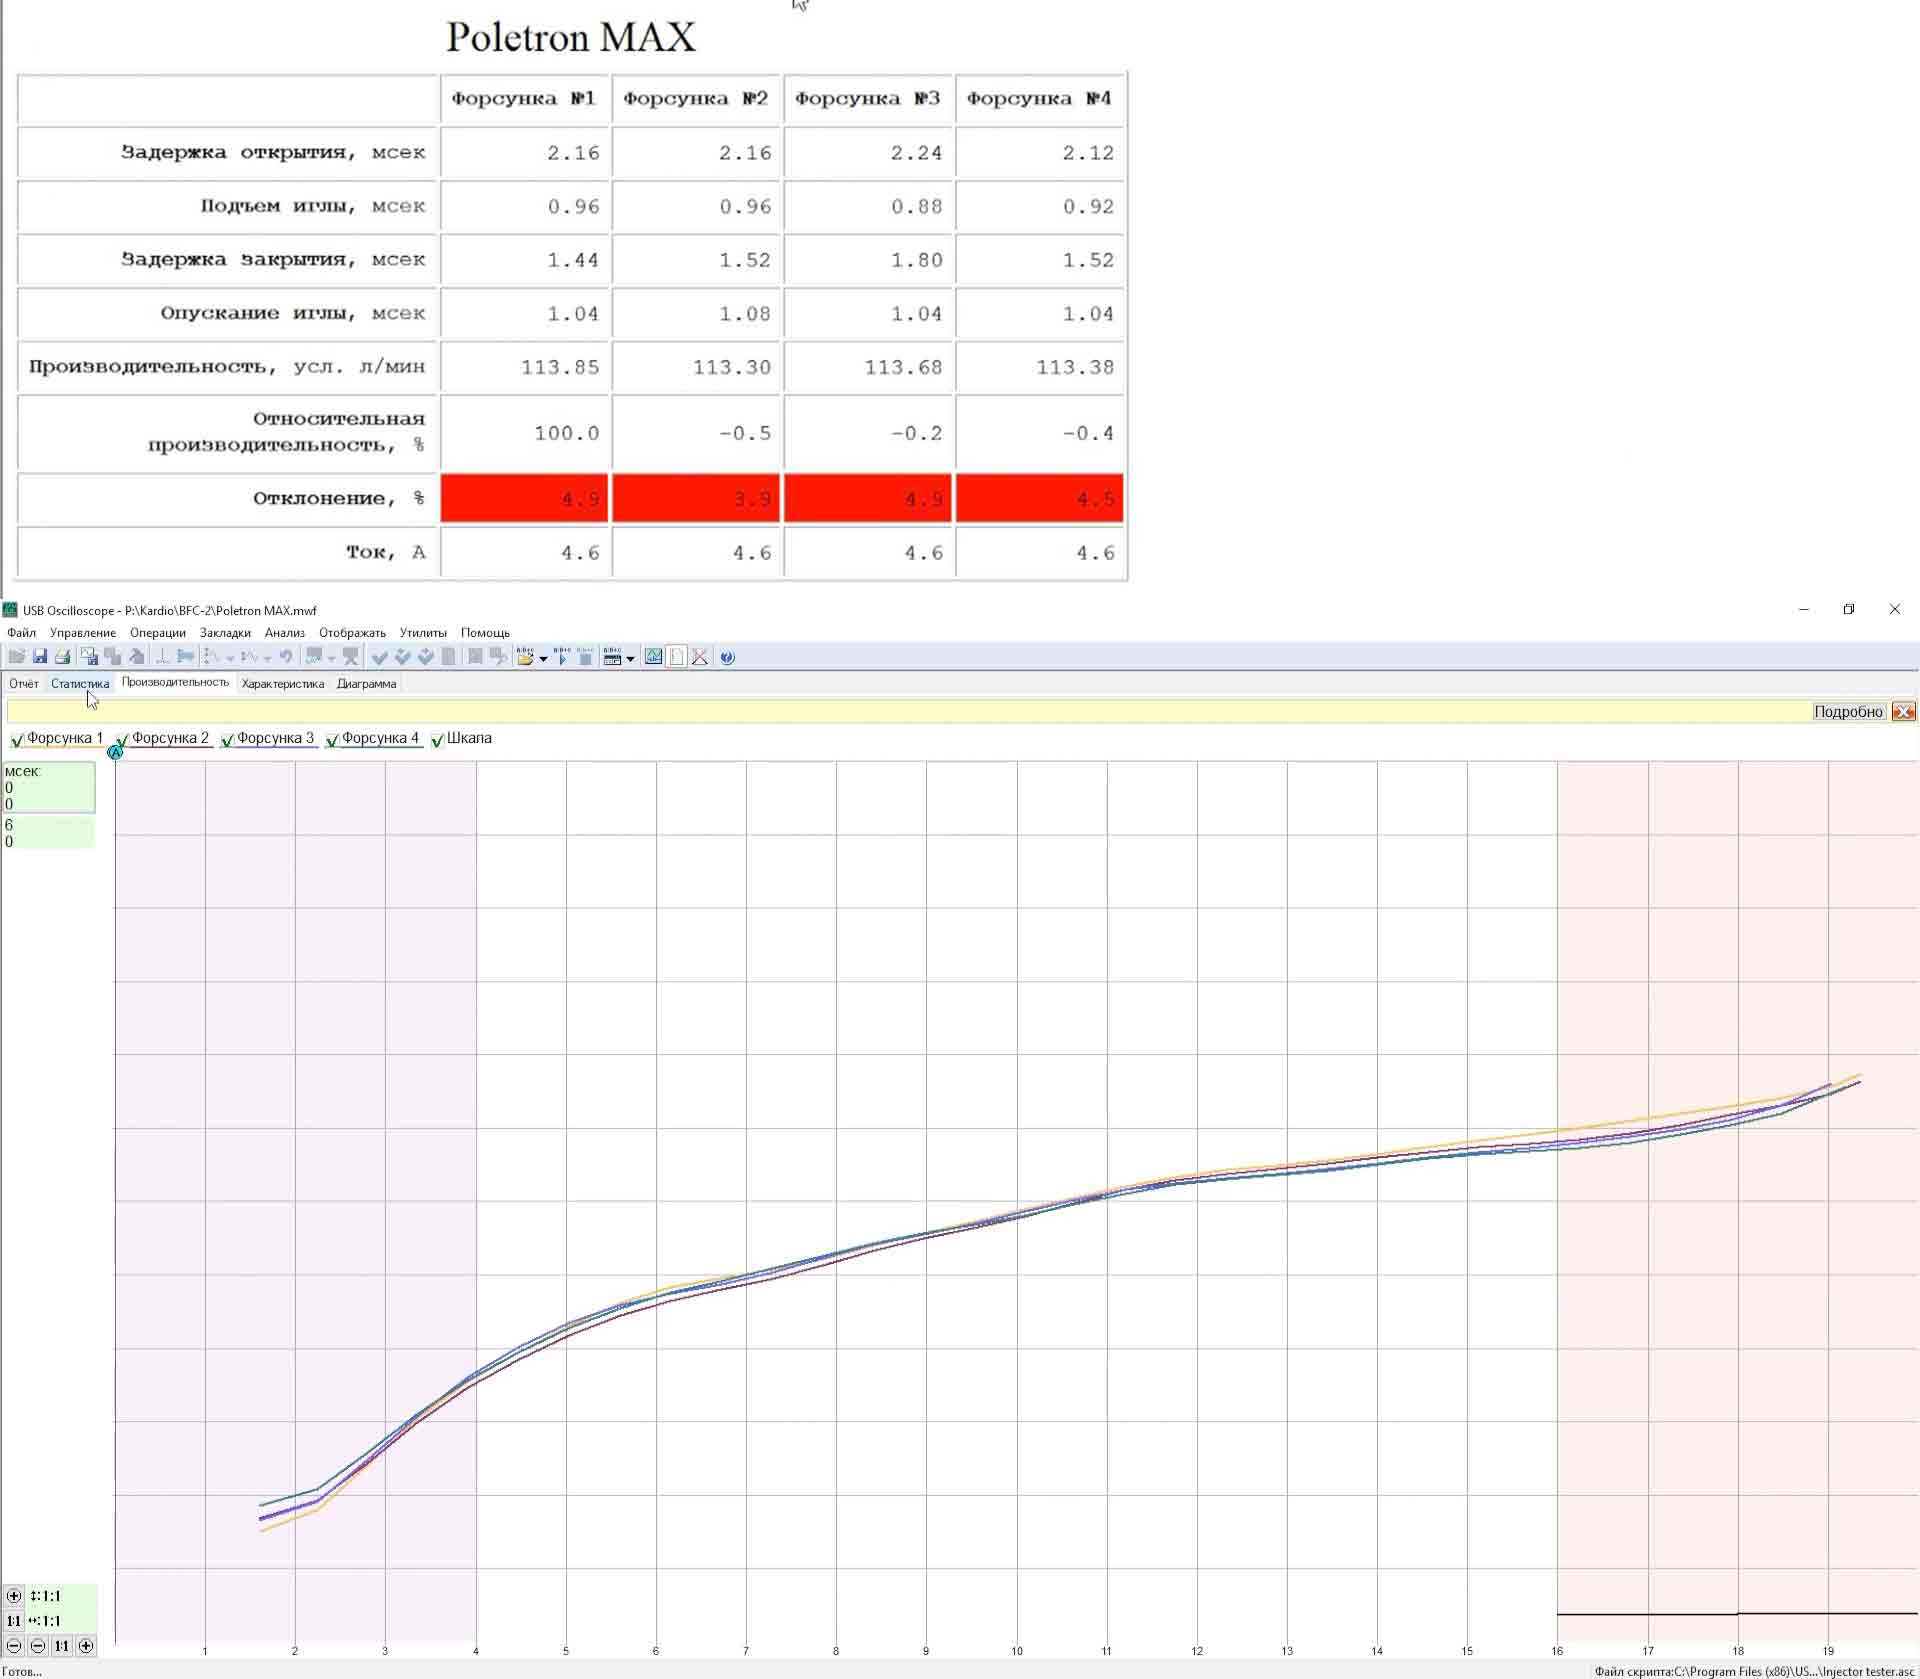
Task: Click the bottom-row 1:1 reset zoom icon
Action: pos(62,1646)
